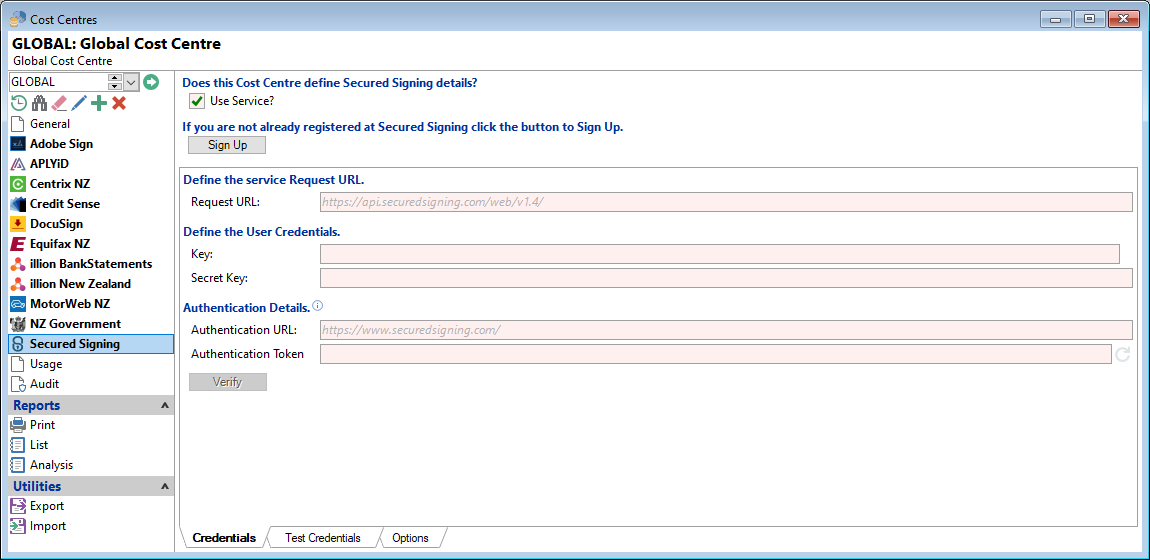
Task: Switch to the Options tab
Action: click(410, 538)
